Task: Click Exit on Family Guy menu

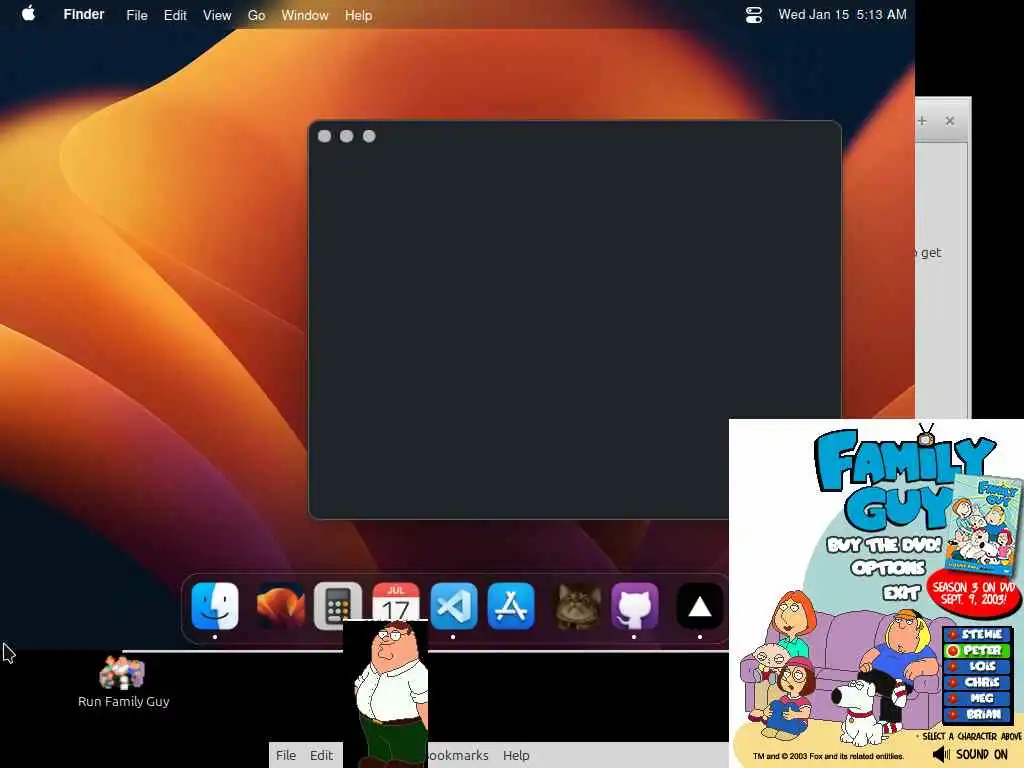Action: [902, 592]
